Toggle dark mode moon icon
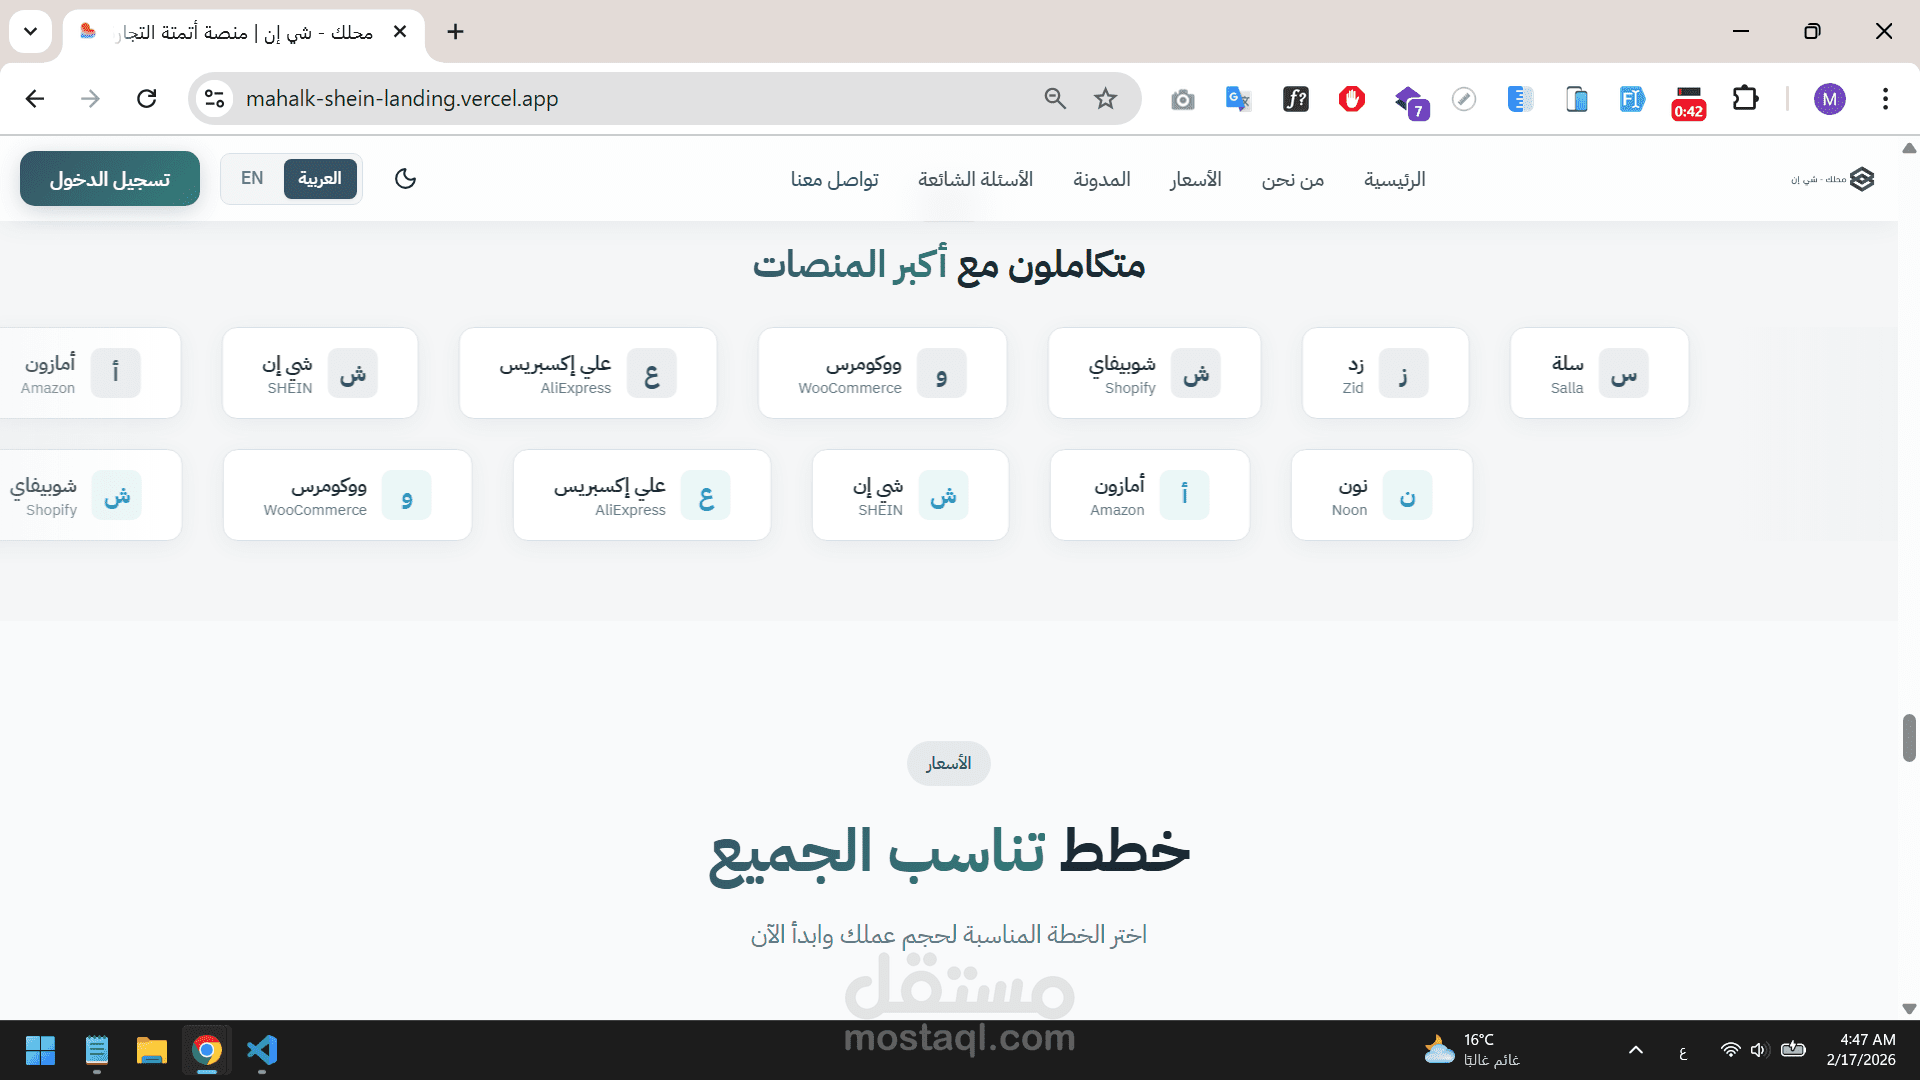The height and width of the screenshot is (1080, 1920). (x=405, y=179)
